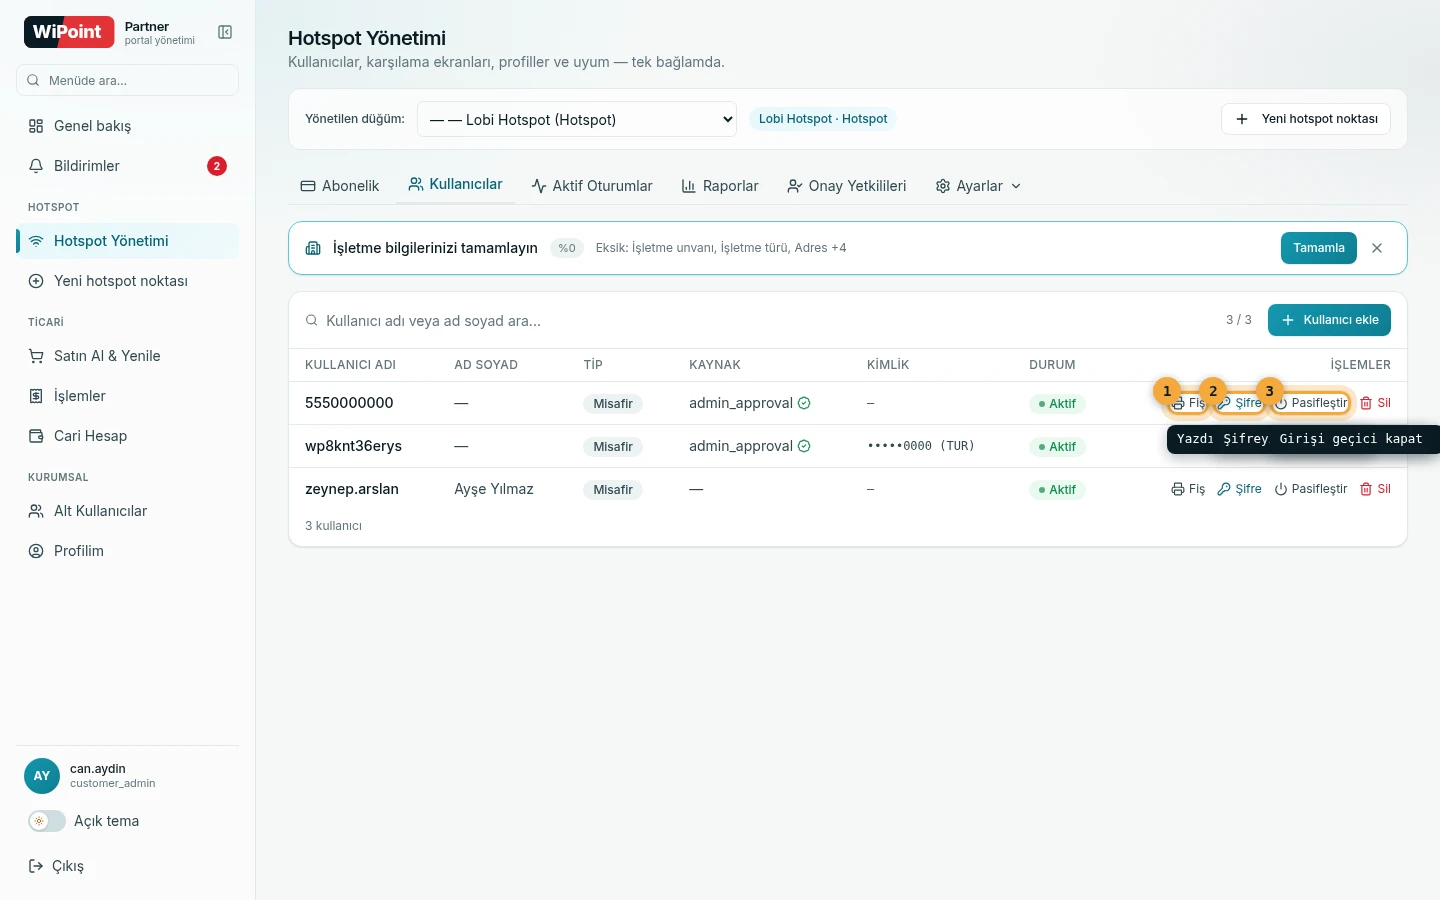Screen dimensions: 1440x900
Task: Click Pasifleştir for zeynep.arslan
Action: tap(1311, 489)
